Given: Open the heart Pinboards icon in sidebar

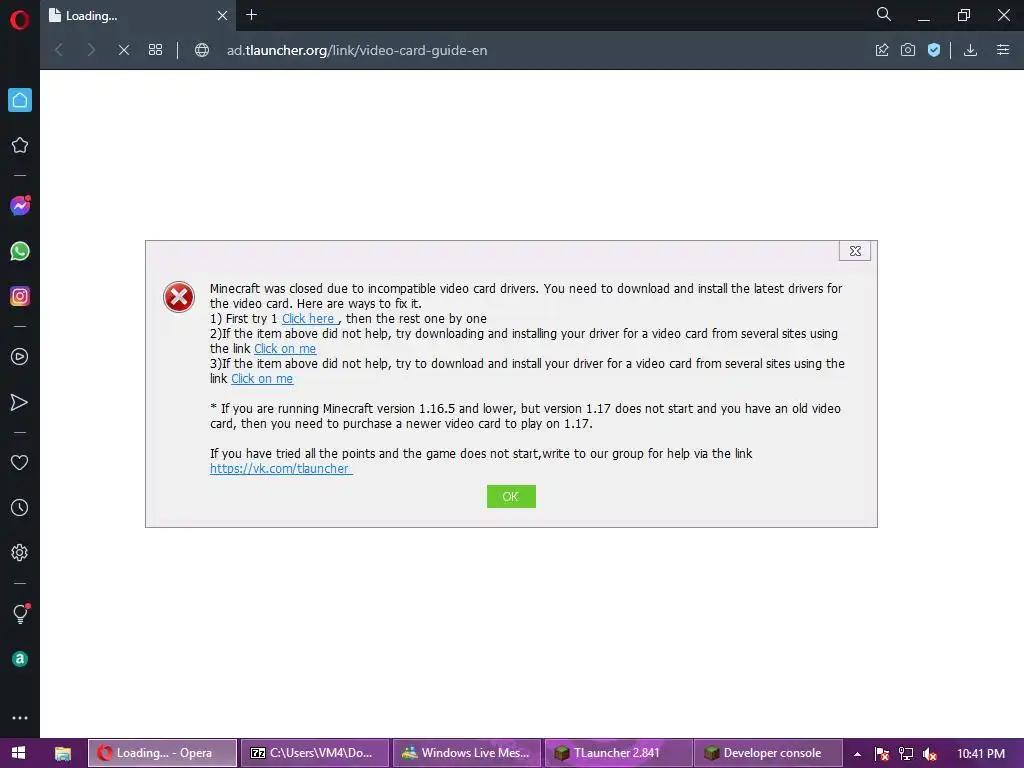Looking at the screenshot, I should point(20,462).
